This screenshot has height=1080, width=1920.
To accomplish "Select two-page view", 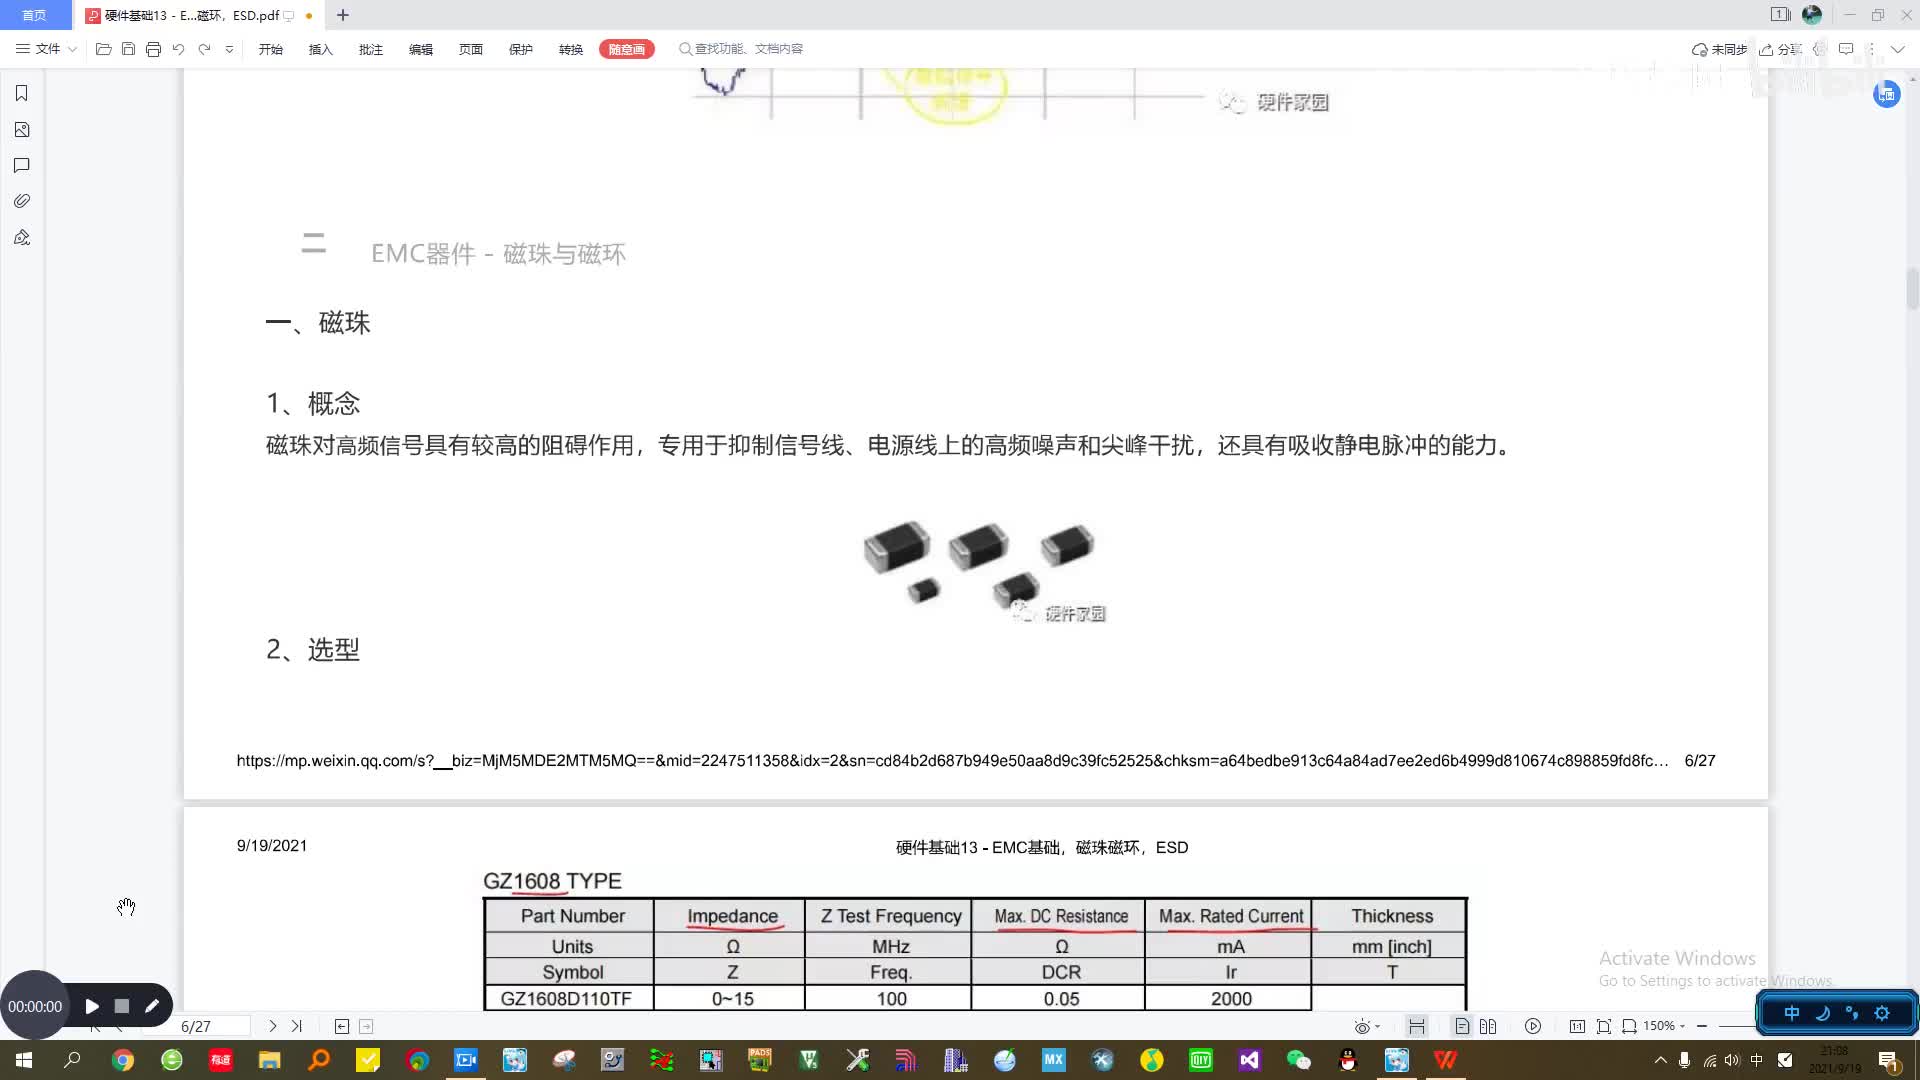I will click(x=1488, y=1026).
